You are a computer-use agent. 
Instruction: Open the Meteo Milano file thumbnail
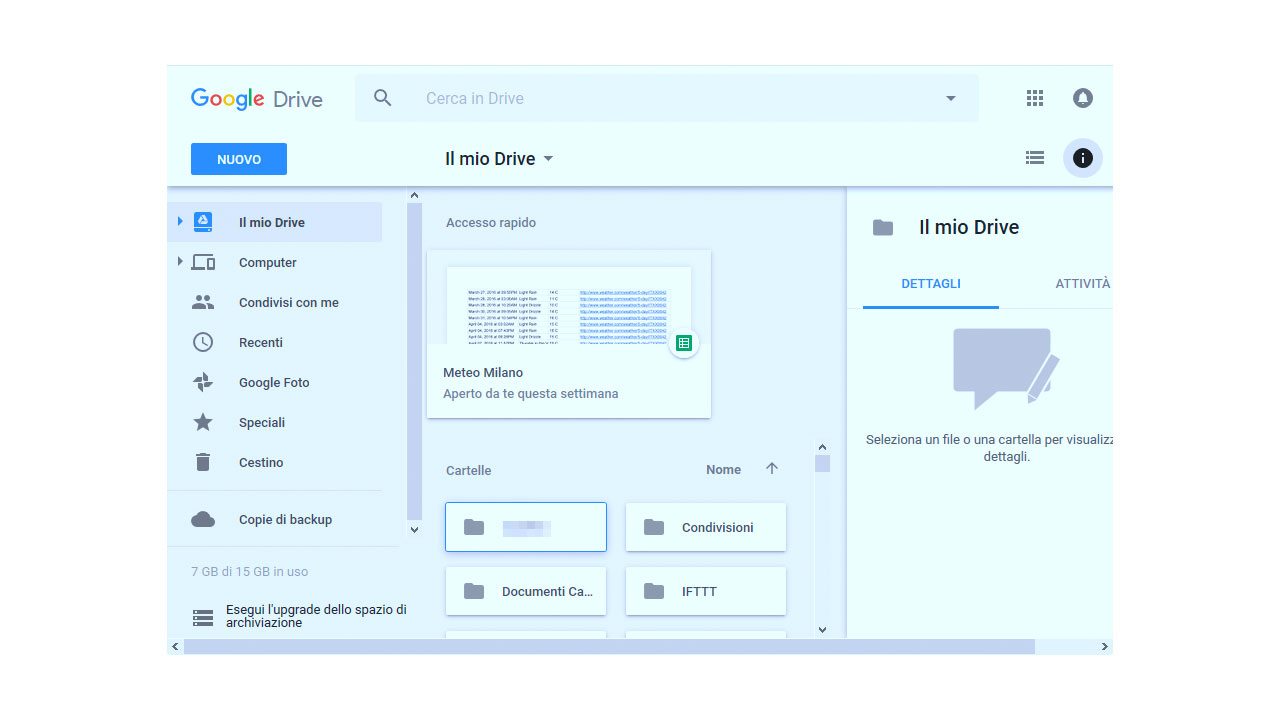coord(568,306)
